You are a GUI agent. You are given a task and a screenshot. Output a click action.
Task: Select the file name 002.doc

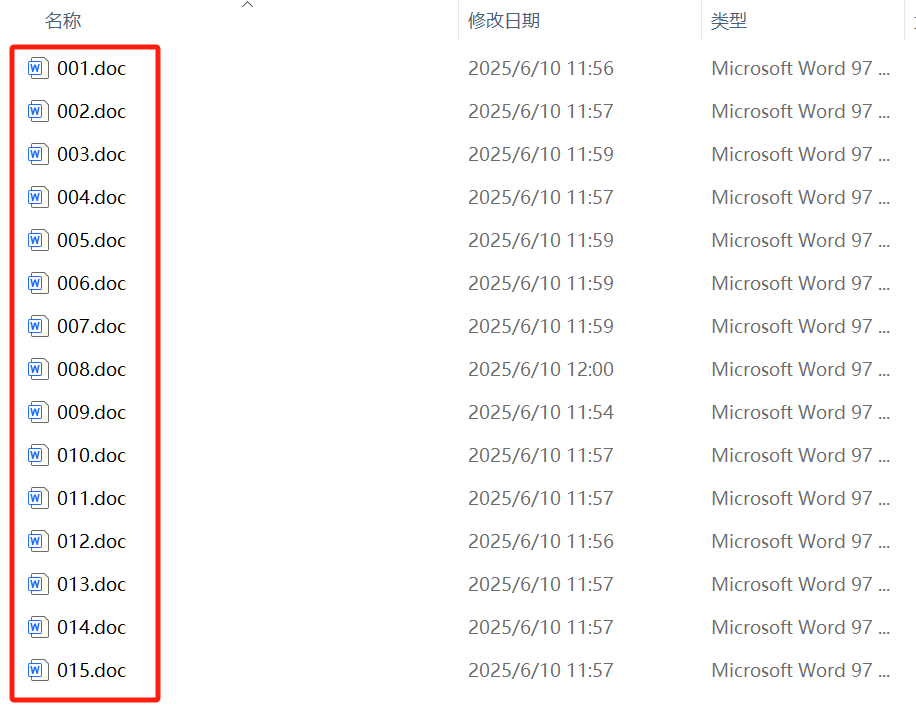pos(92,111)
